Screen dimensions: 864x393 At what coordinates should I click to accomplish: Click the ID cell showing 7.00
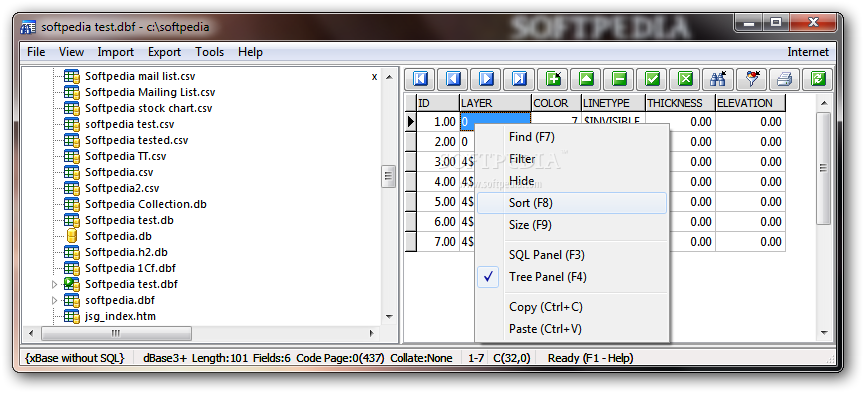(438, 241)
